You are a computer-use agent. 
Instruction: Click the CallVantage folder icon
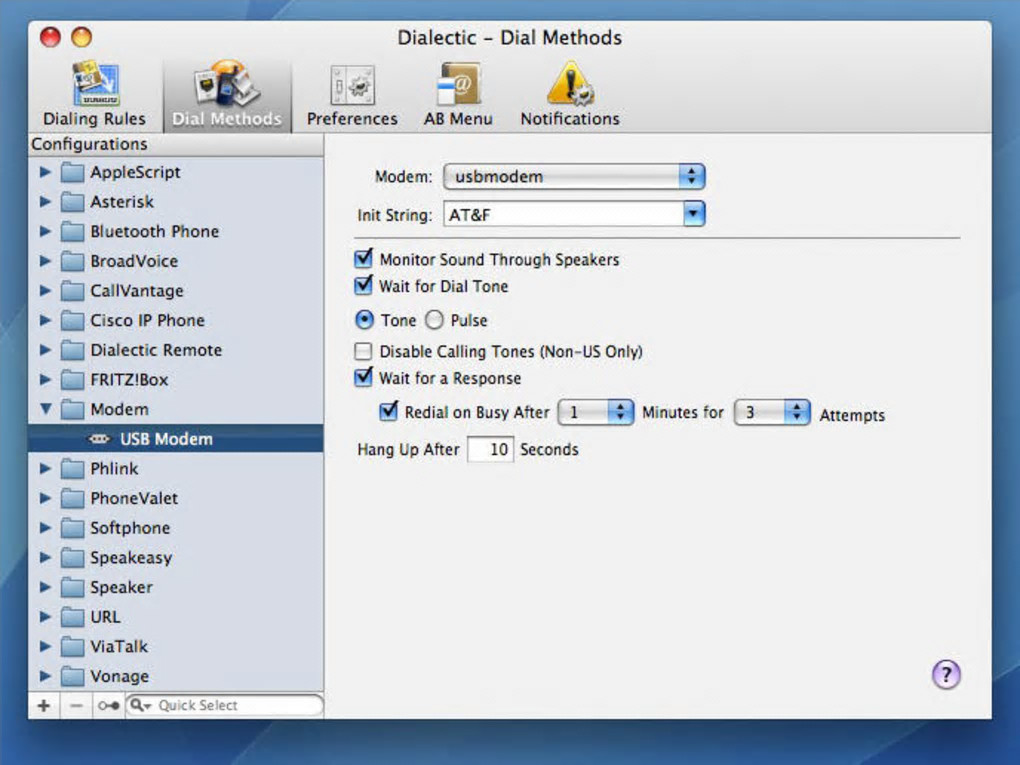point(72,291)
